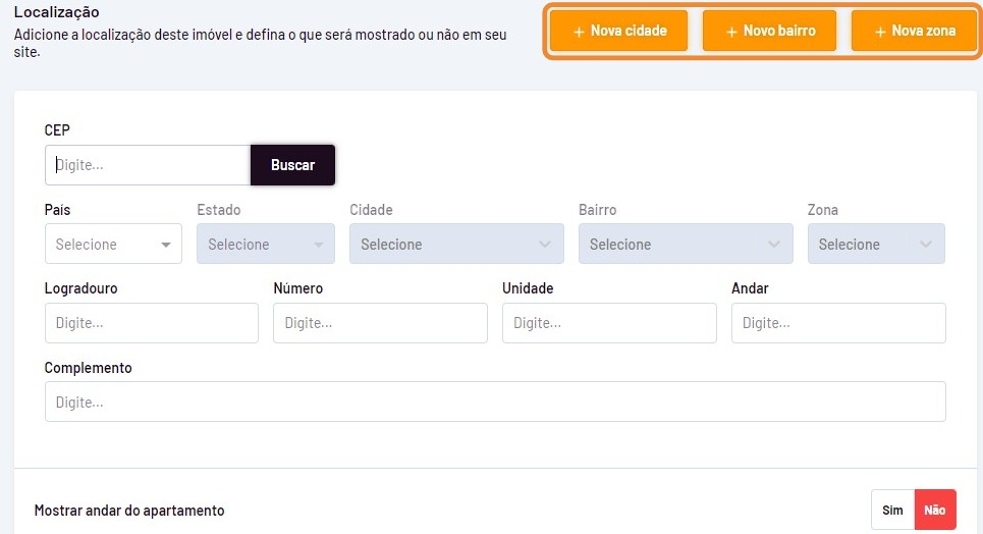Add a new city with Nova cidade
983x534 pixels.
point(619,31)
